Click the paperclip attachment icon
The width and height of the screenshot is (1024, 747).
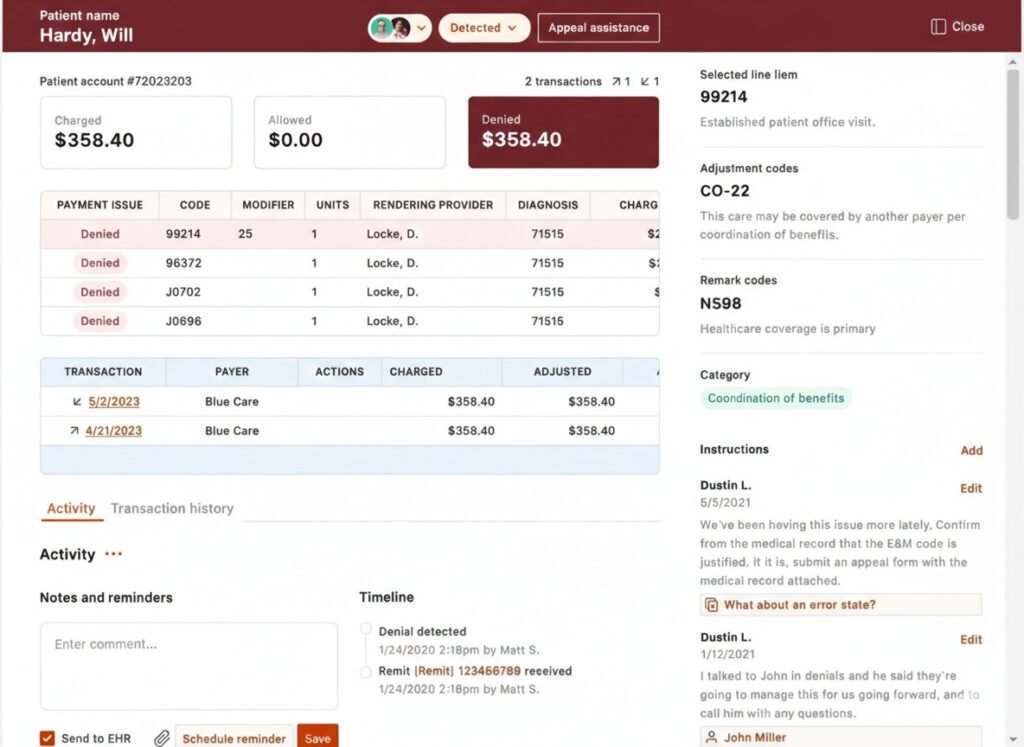[x=161, y=738]
